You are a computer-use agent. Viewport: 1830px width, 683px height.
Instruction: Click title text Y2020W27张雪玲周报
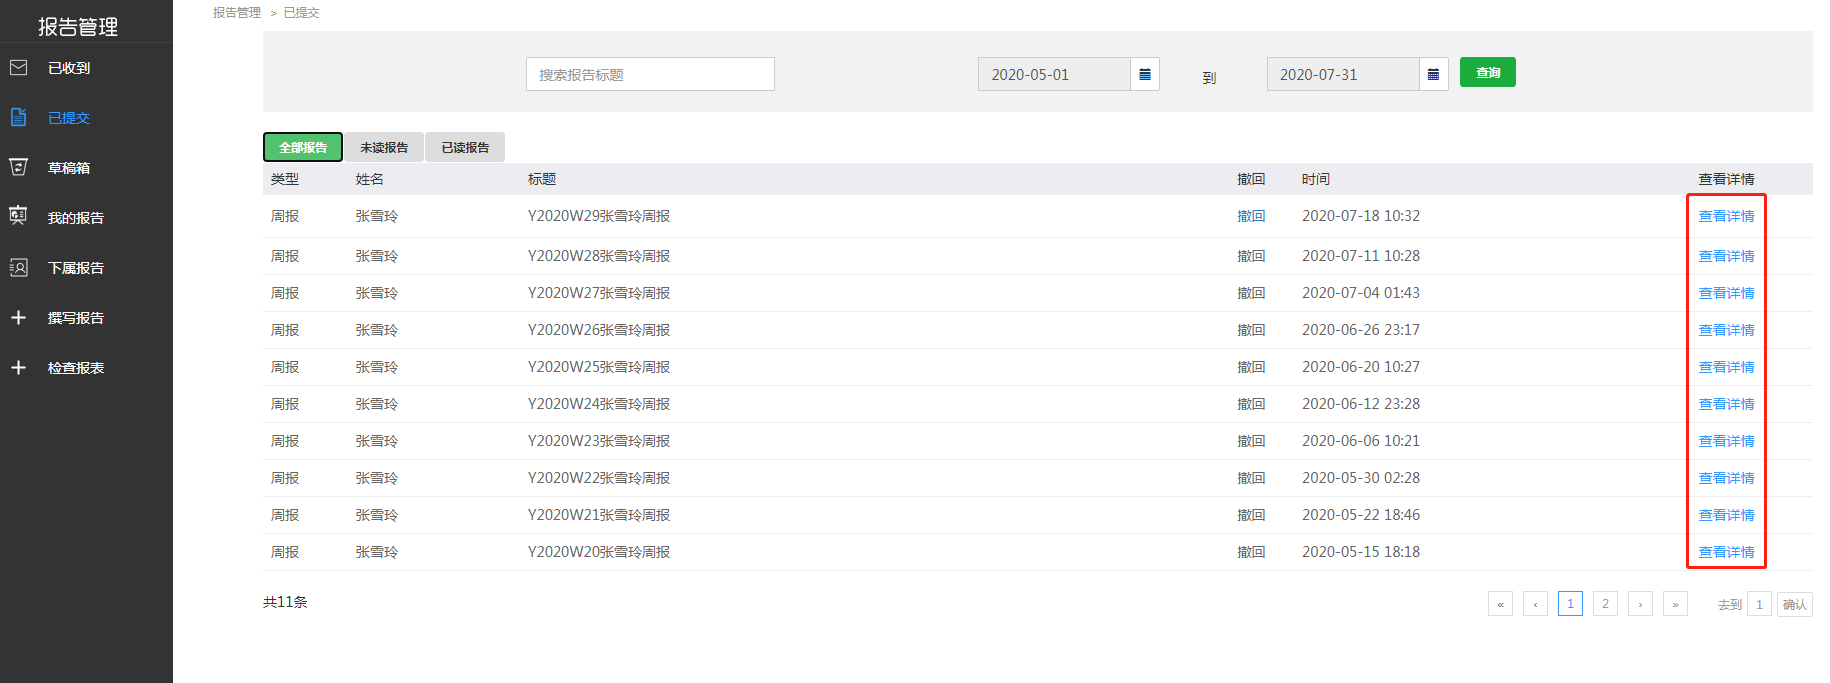pyautogui.click(x=599, y=293)
